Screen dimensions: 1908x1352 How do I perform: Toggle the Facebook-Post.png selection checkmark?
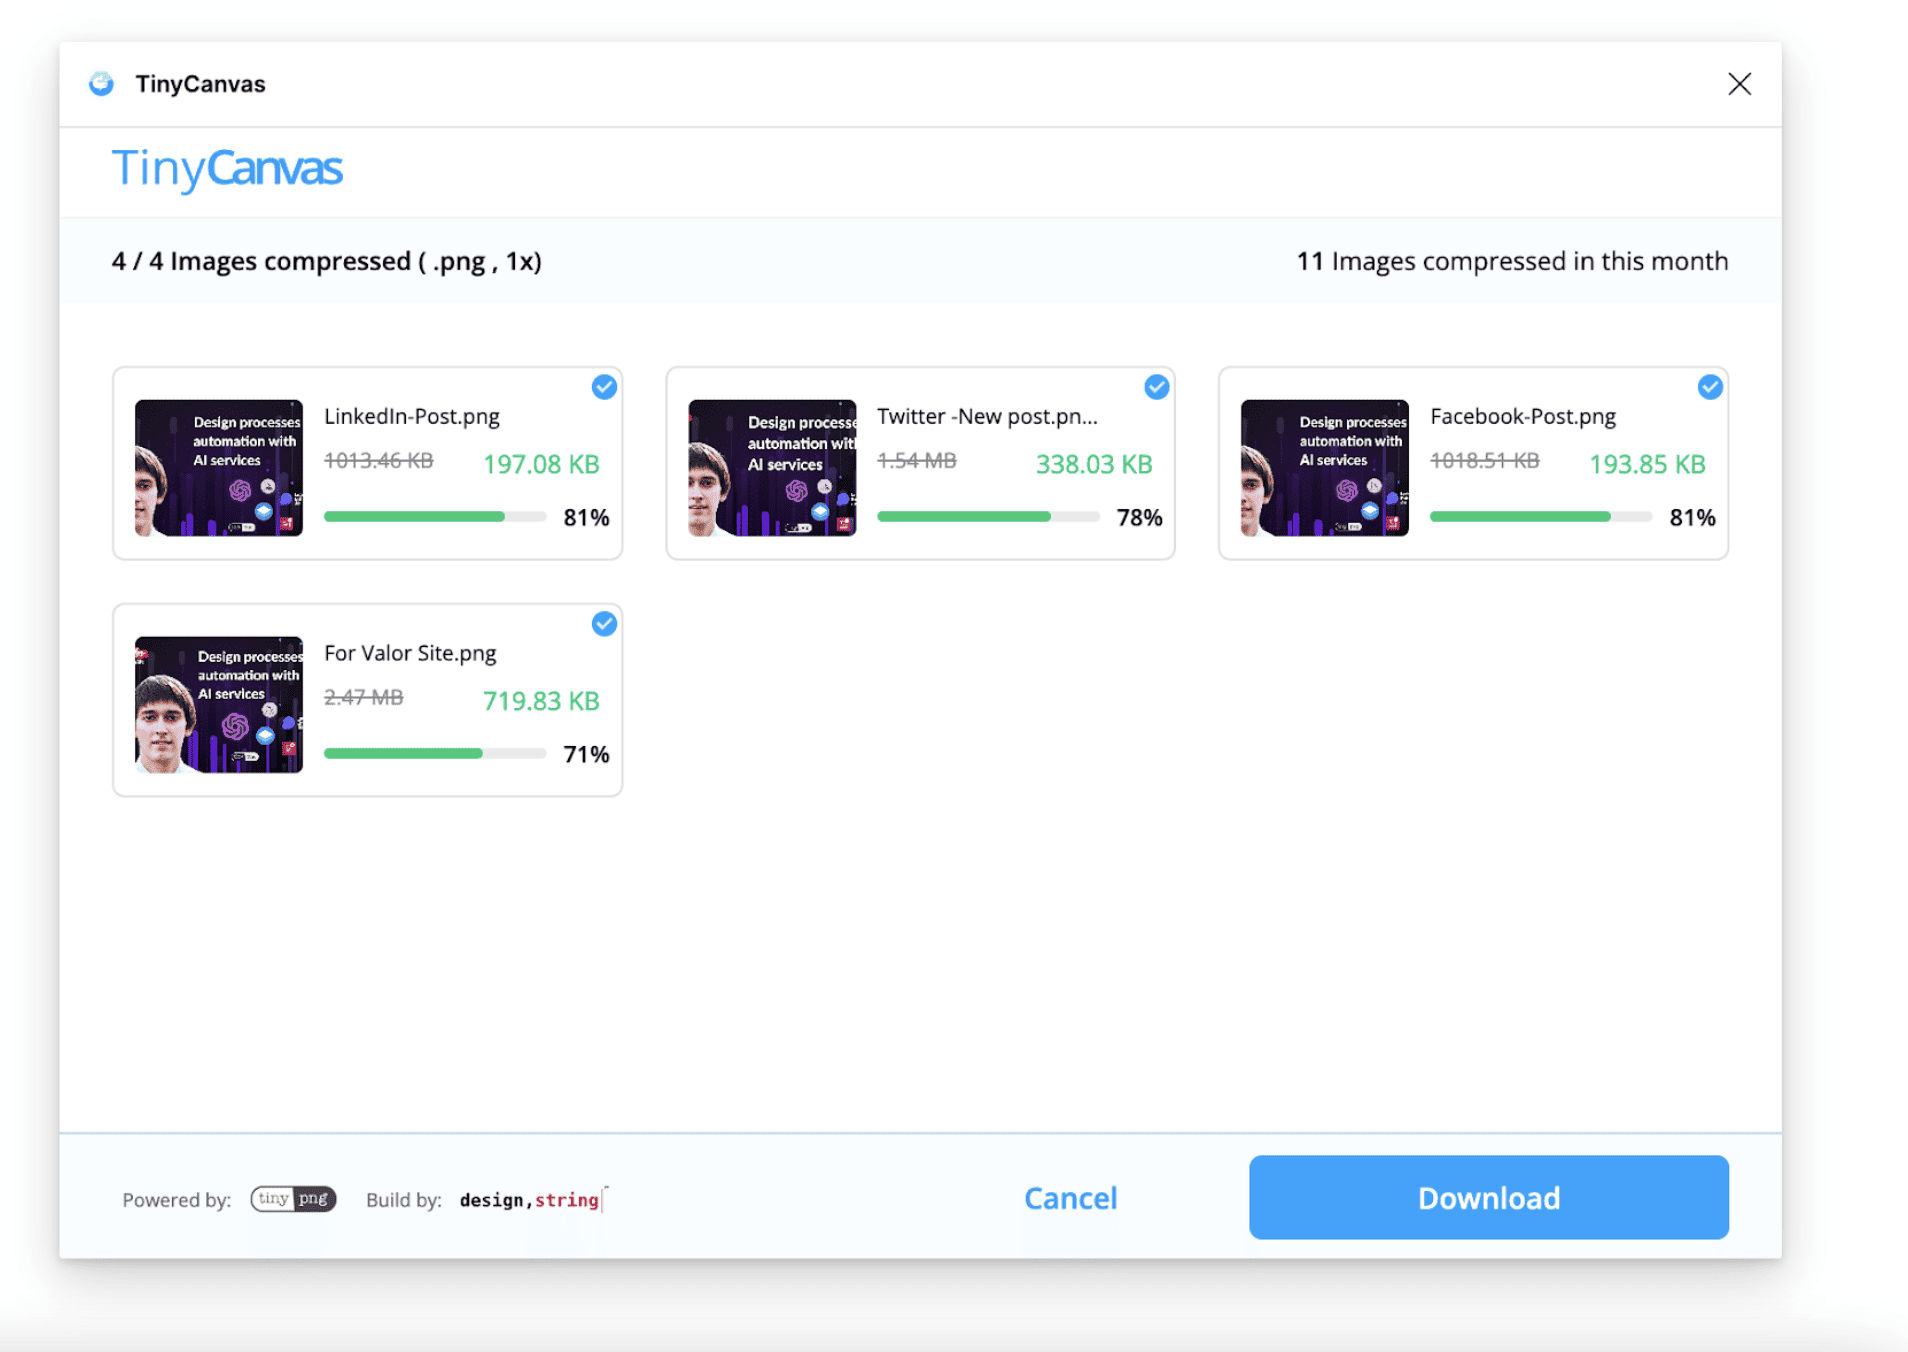[1709, 387]
